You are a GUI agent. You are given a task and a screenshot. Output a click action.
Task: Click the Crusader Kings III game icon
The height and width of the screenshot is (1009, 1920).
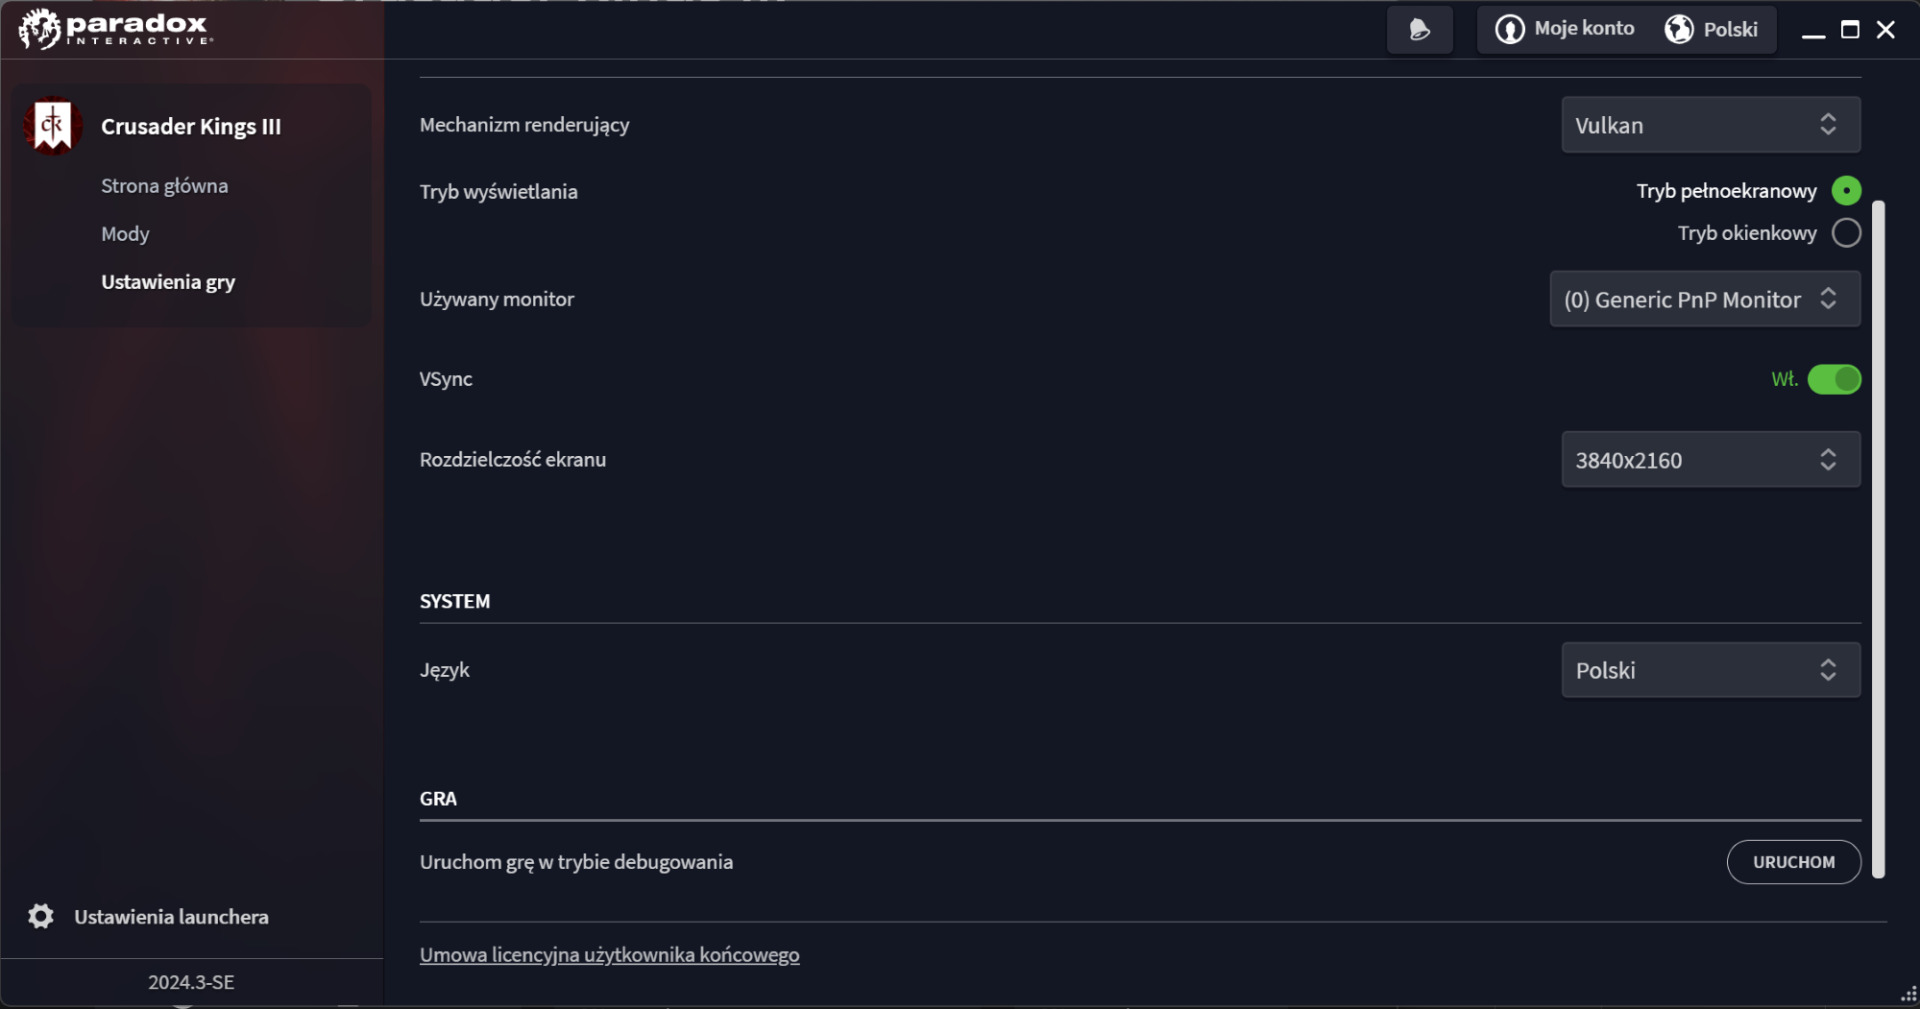coord(53,126)
